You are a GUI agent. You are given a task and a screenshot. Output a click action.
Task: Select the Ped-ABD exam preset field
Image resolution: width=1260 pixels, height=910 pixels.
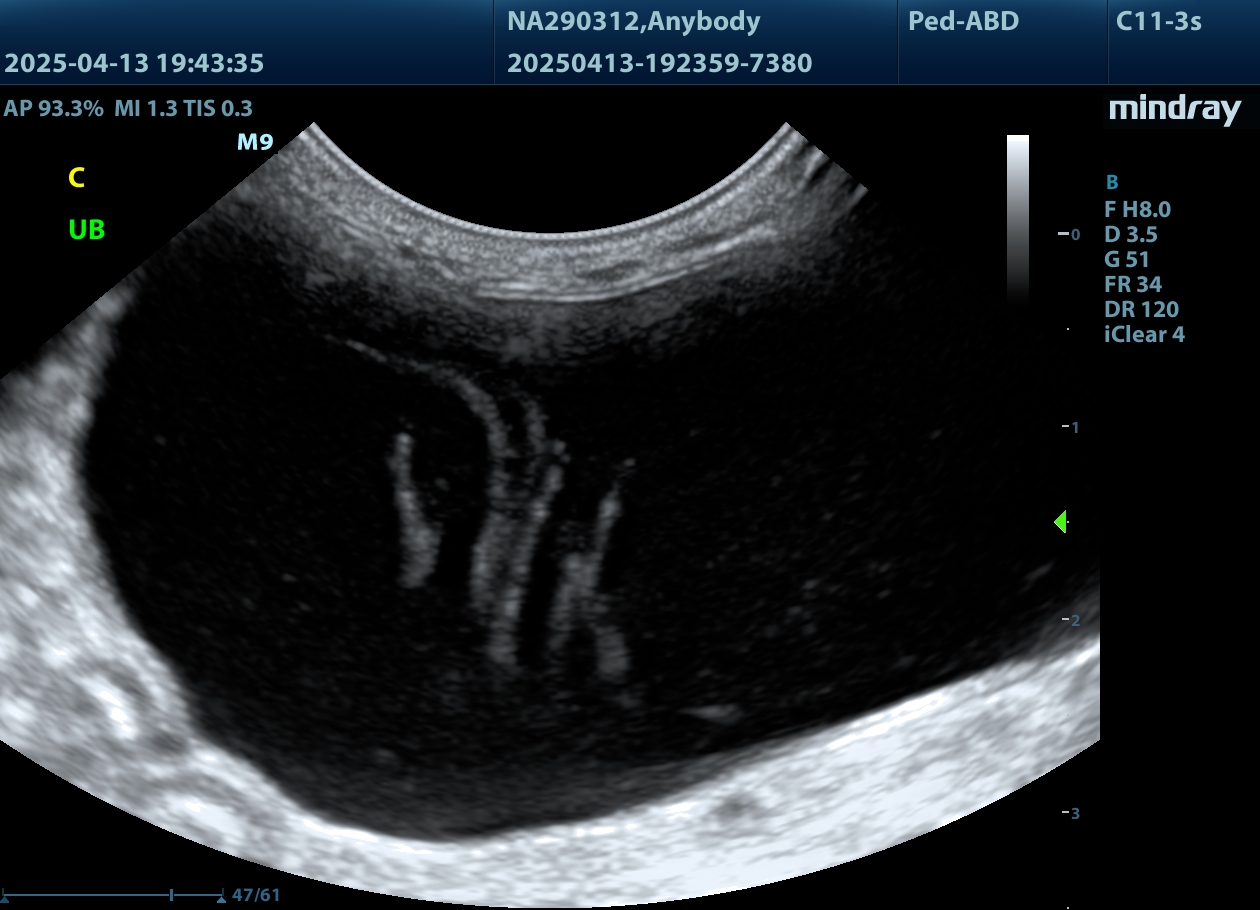[963, 21]
